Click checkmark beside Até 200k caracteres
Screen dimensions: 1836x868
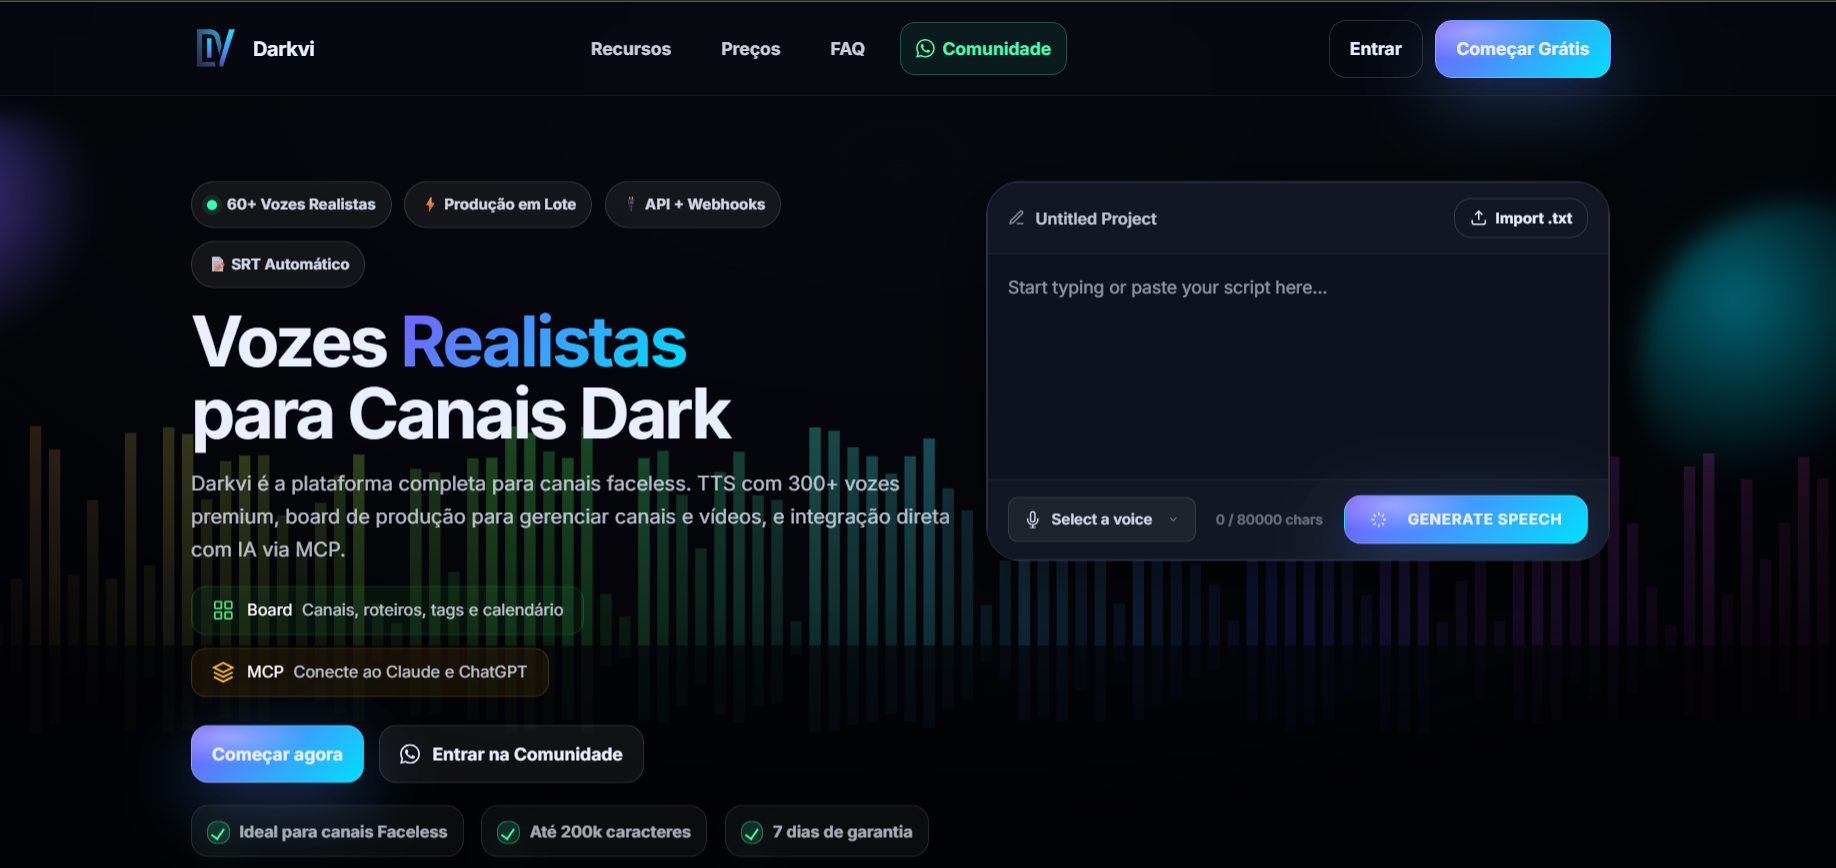pos(508,832)
